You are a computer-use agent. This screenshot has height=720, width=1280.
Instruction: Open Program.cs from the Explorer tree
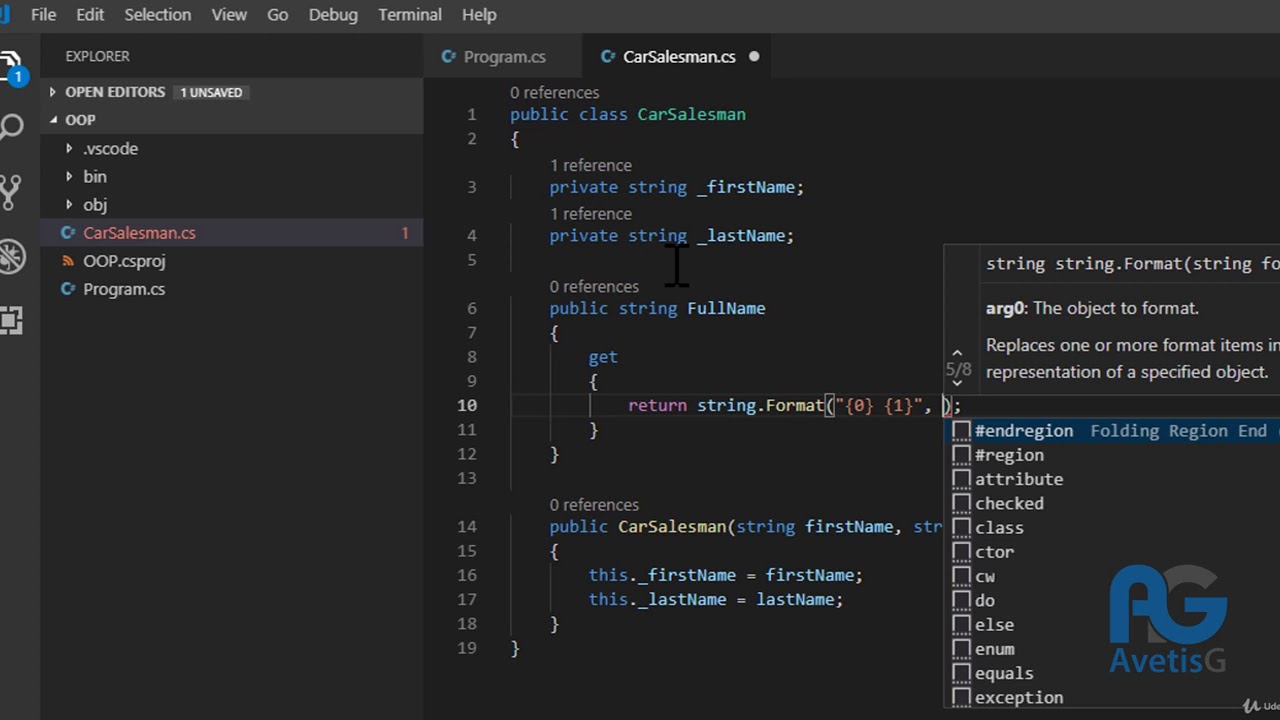[x=124, y=289]
